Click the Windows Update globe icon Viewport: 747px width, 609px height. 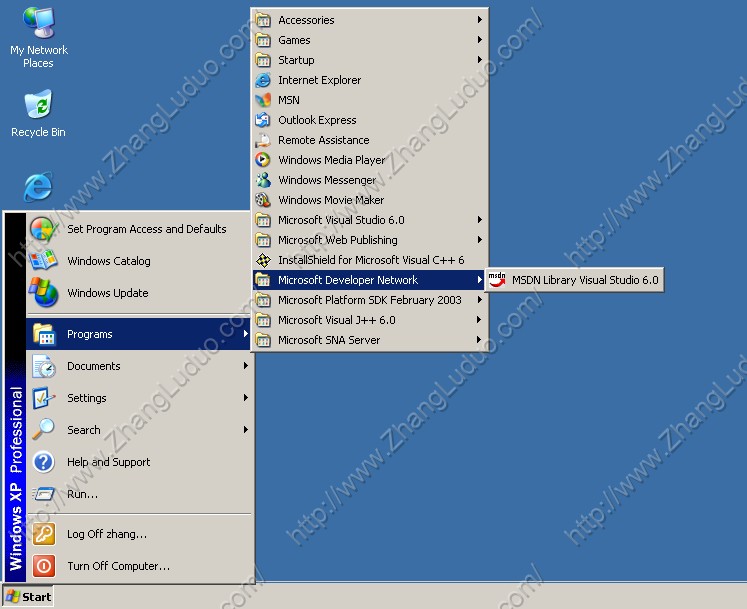pyautogui.click(x=43, y=292)
